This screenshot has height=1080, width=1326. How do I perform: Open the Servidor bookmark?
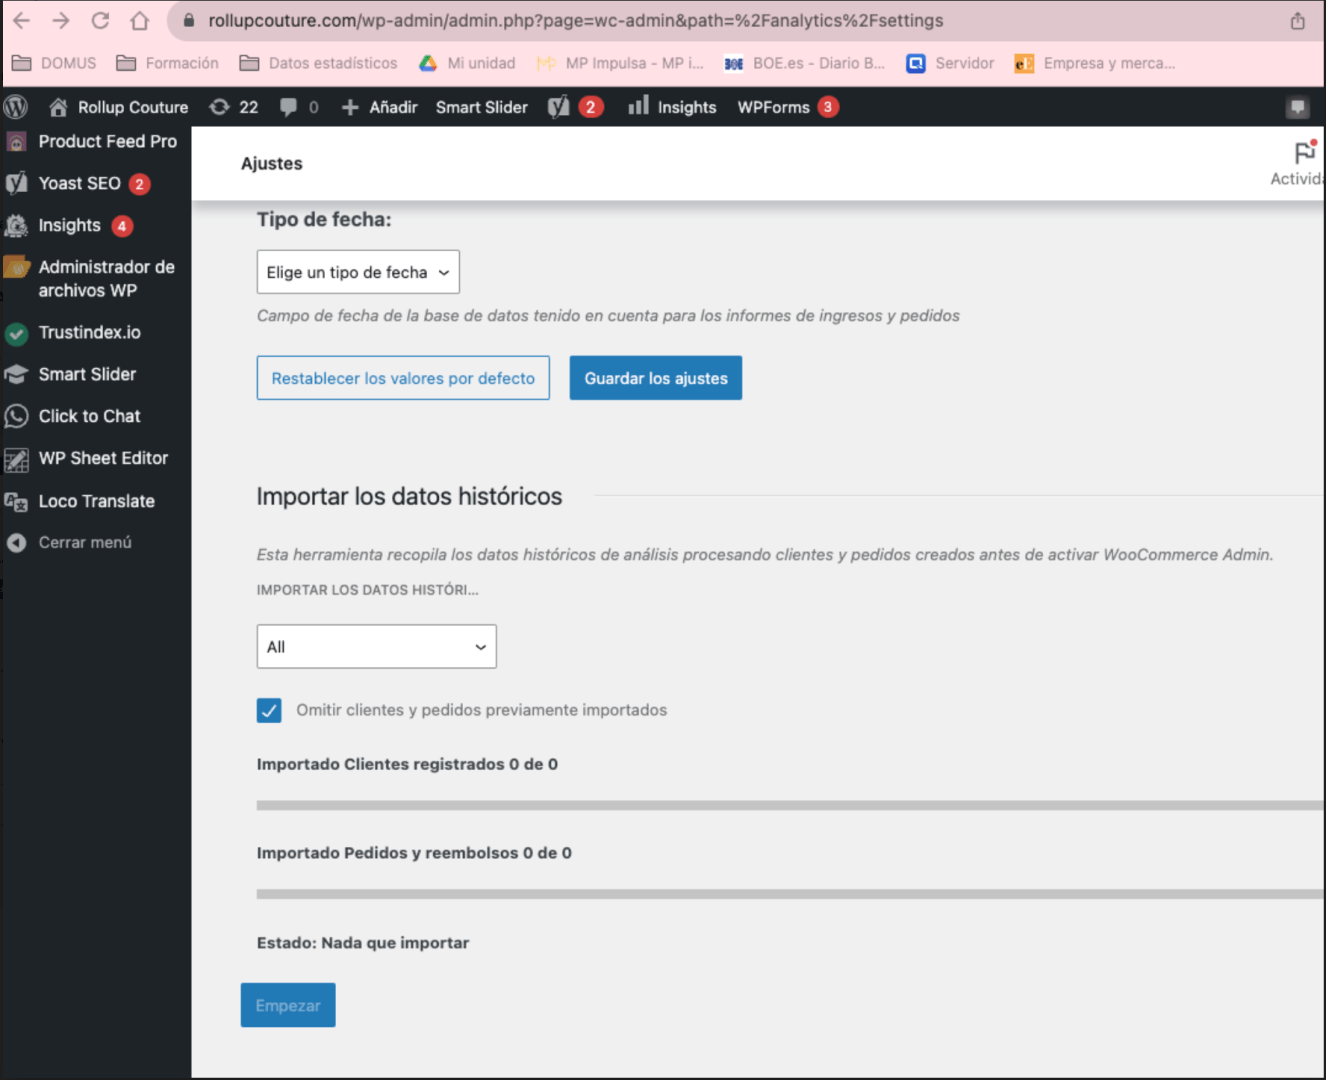(x=950, y=63)
